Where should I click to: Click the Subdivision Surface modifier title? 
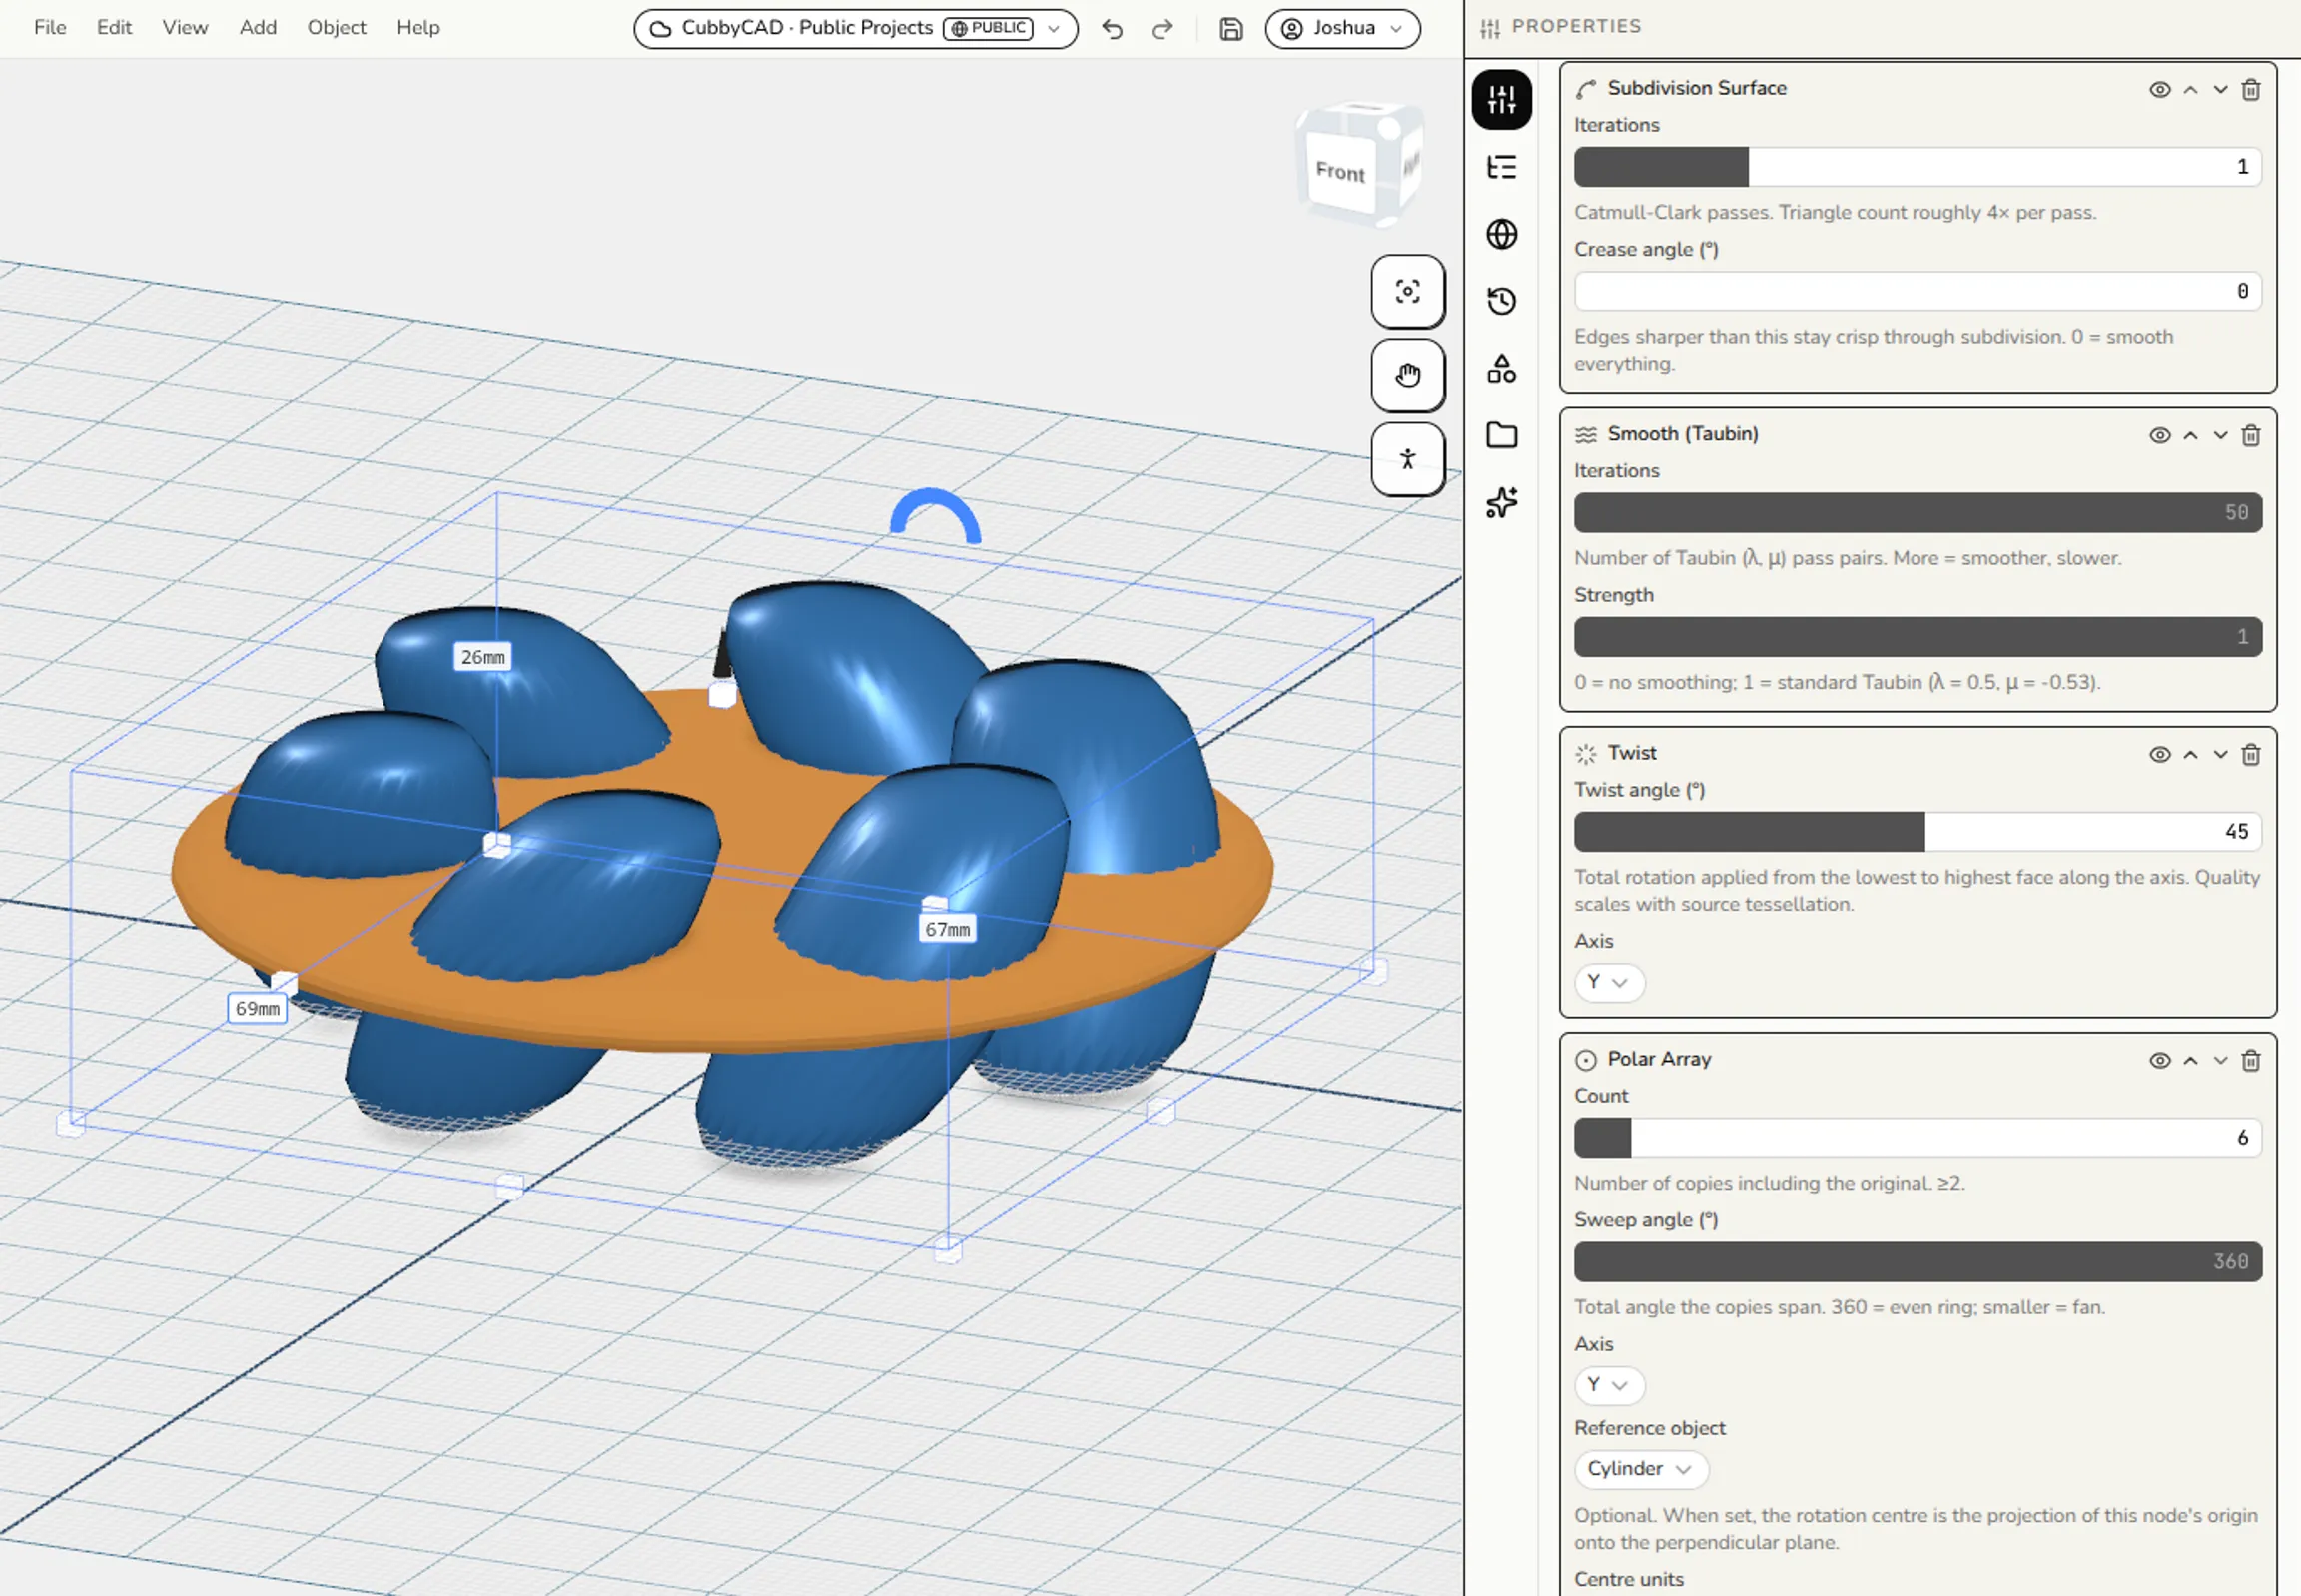point(1696,88)
